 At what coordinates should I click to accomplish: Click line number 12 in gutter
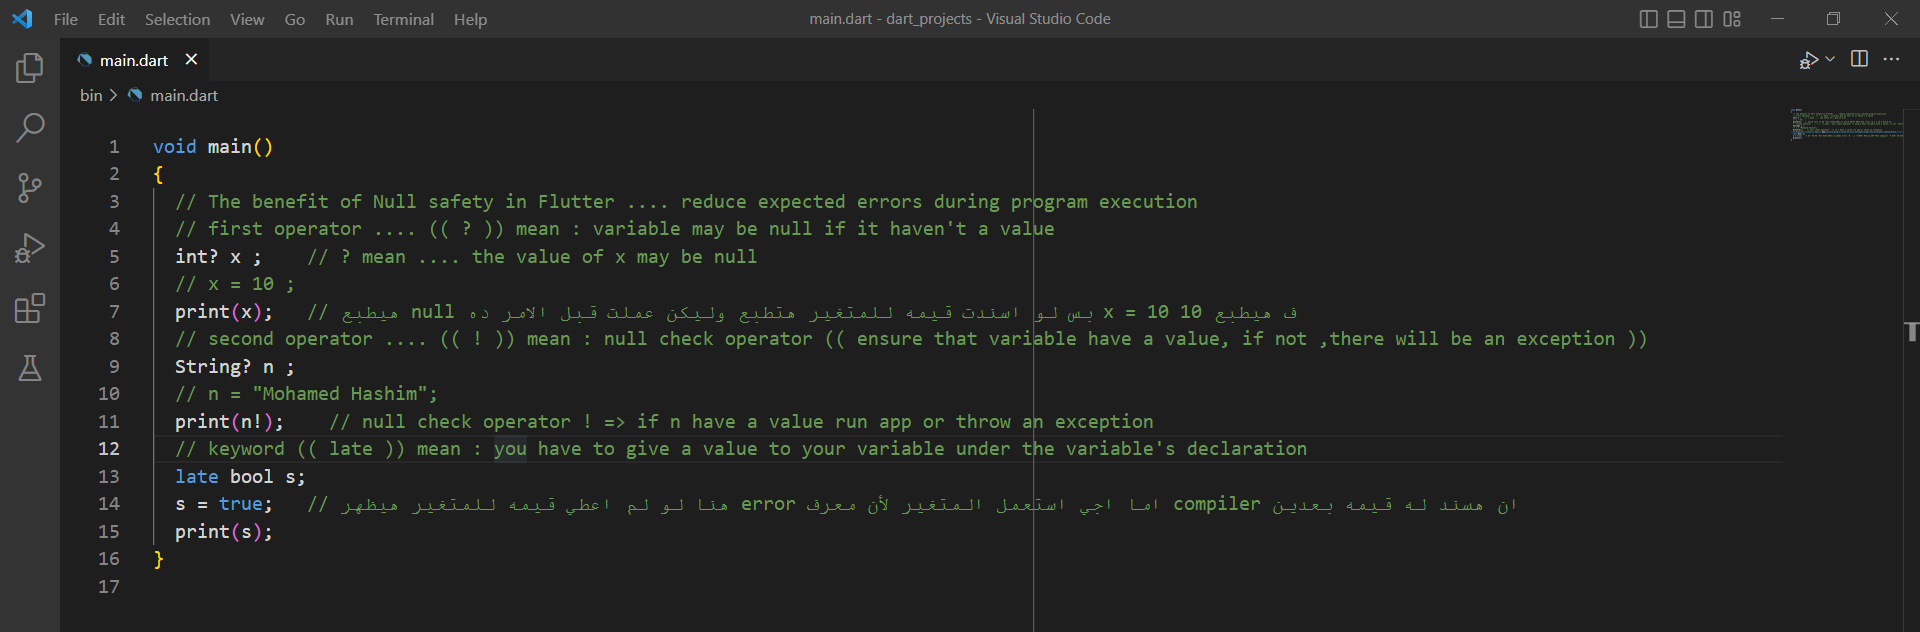[x=109, y=449]
